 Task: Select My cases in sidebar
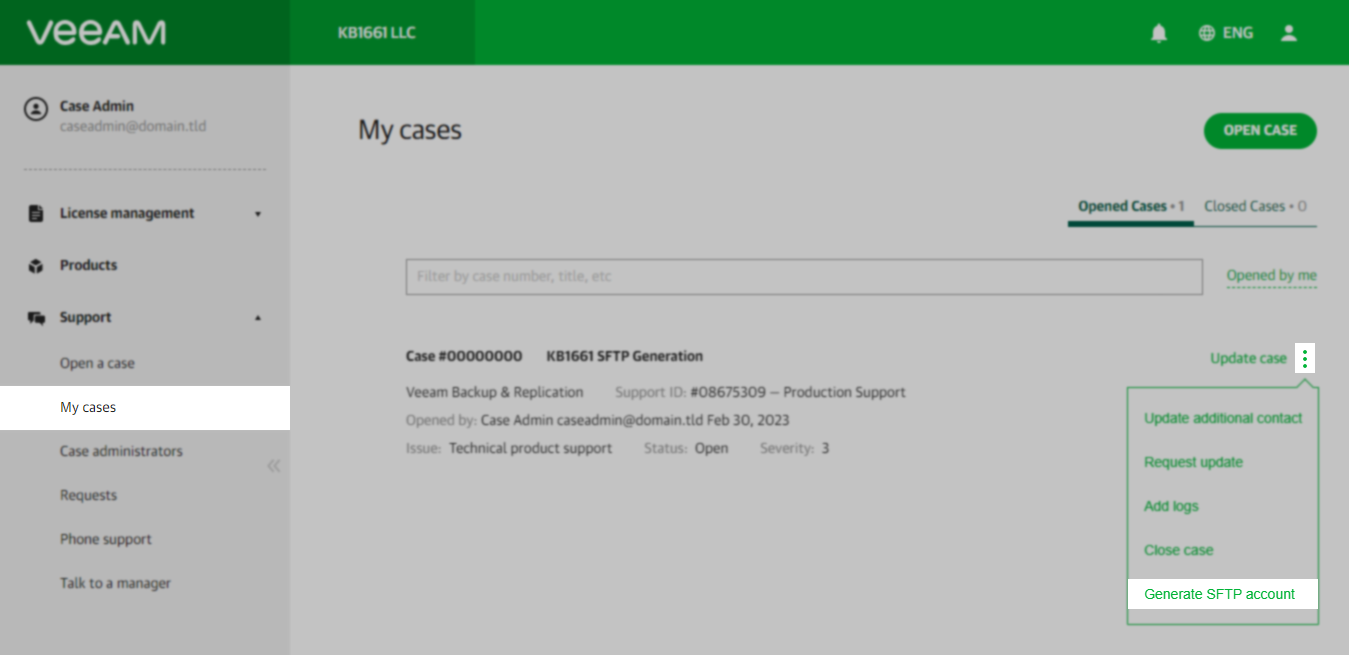tap(145, 408)
